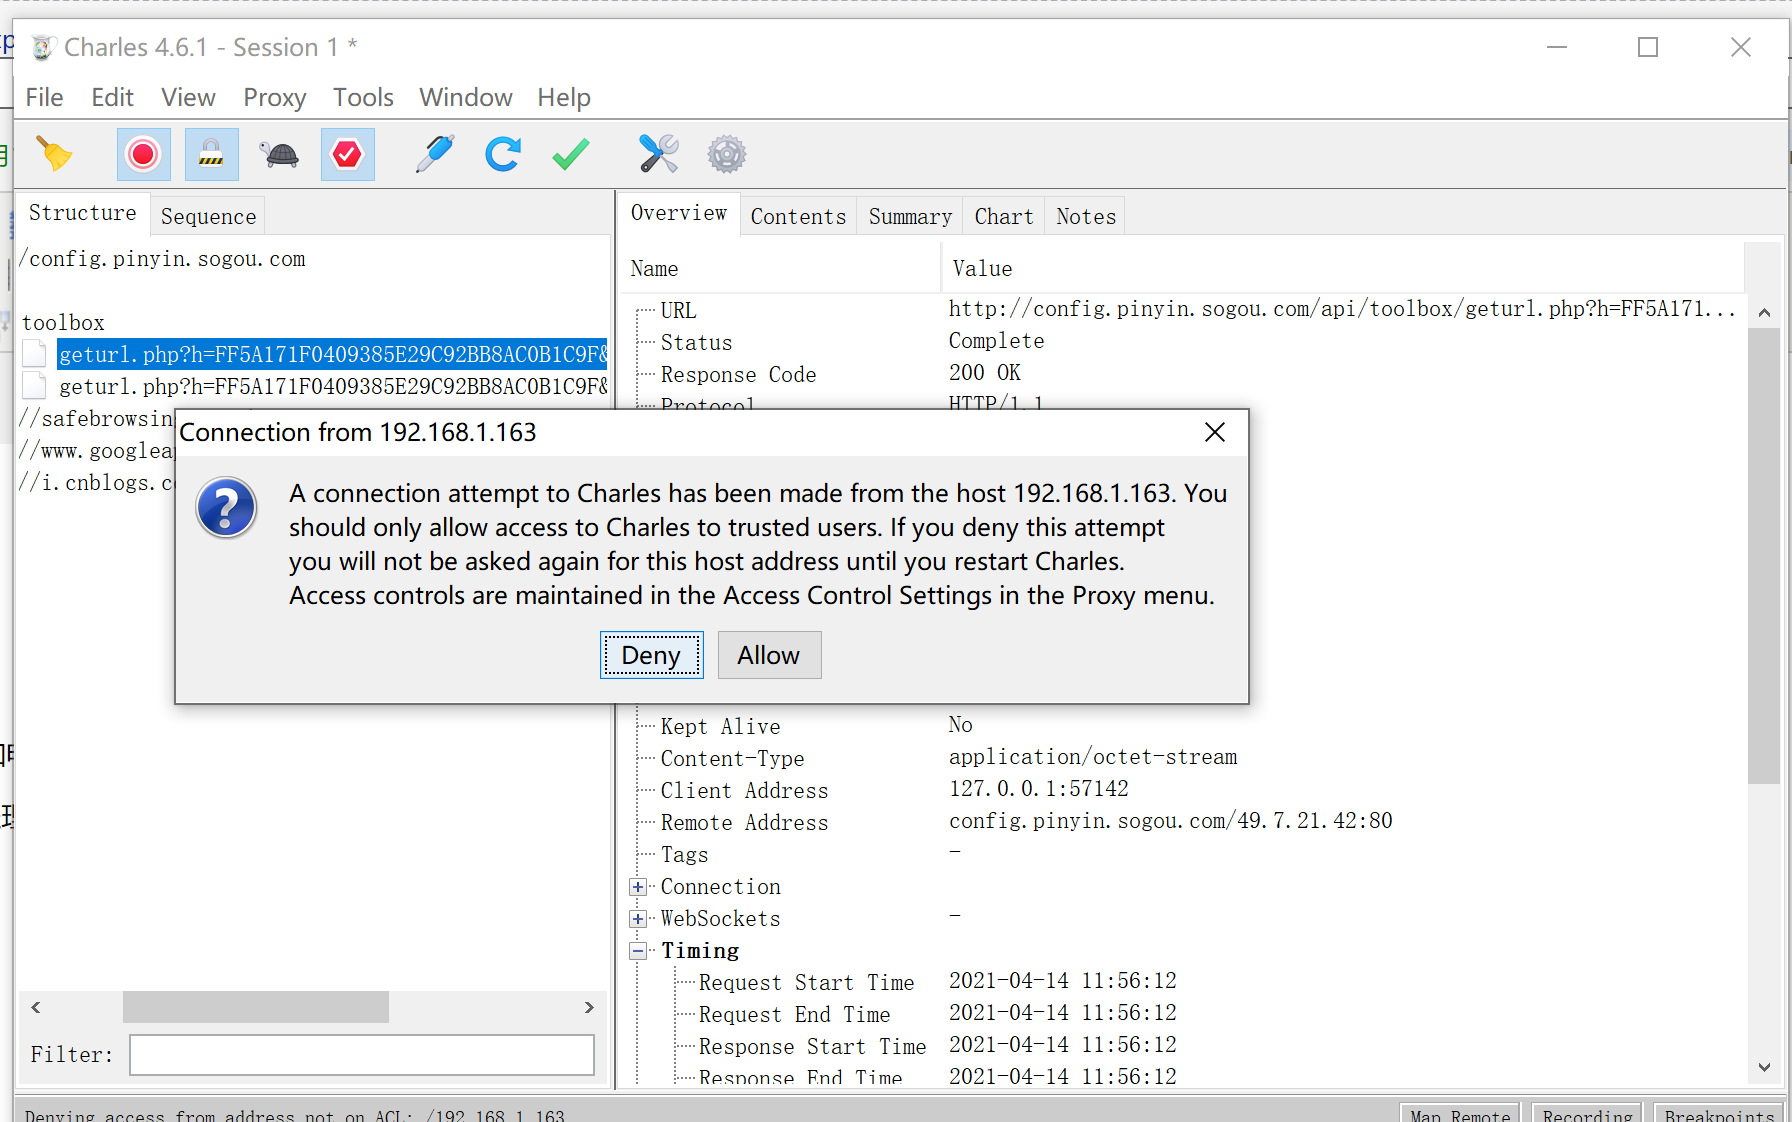
Task: Open the Tools menu
Action: tap(363, 97)
